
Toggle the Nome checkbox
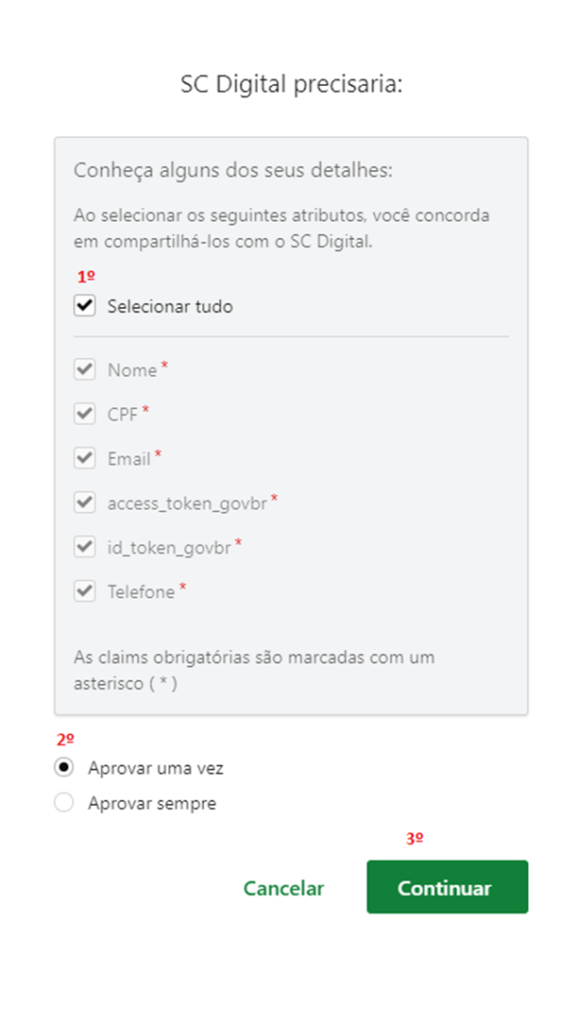pos(85,370)
